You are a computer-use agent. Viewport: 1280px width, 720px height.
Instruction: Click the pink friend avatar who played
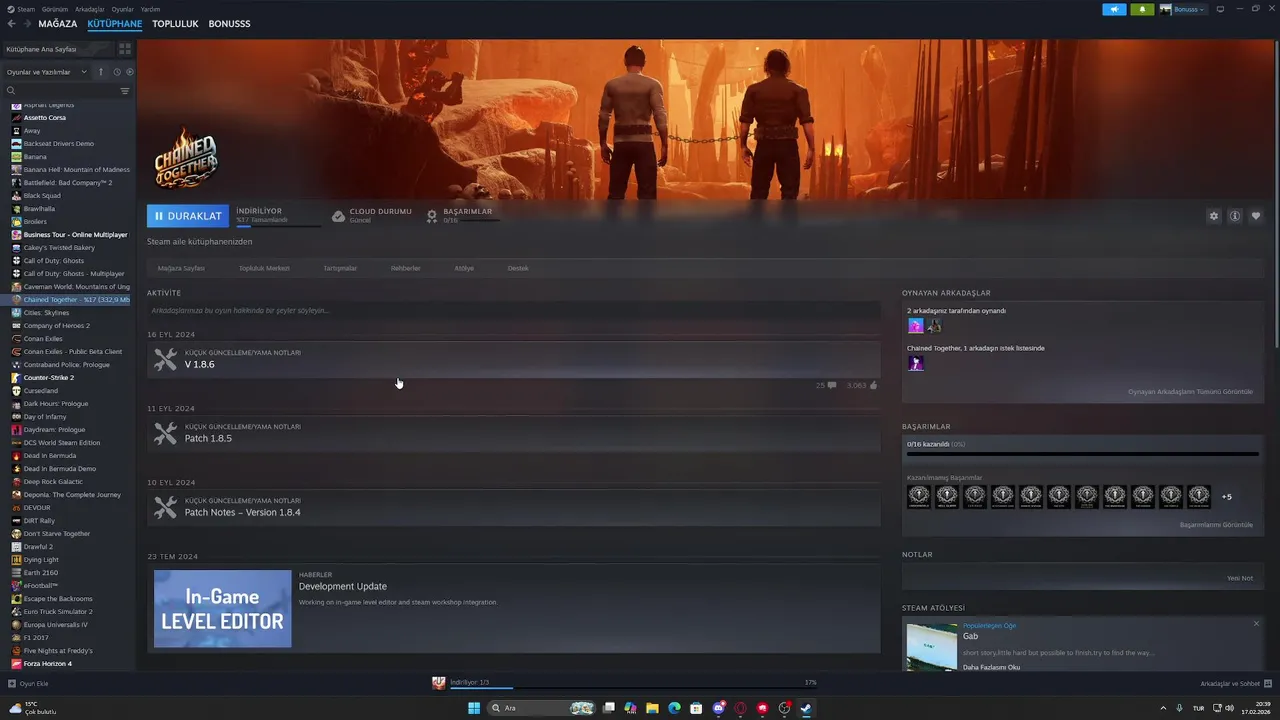[x=916, y=326]
